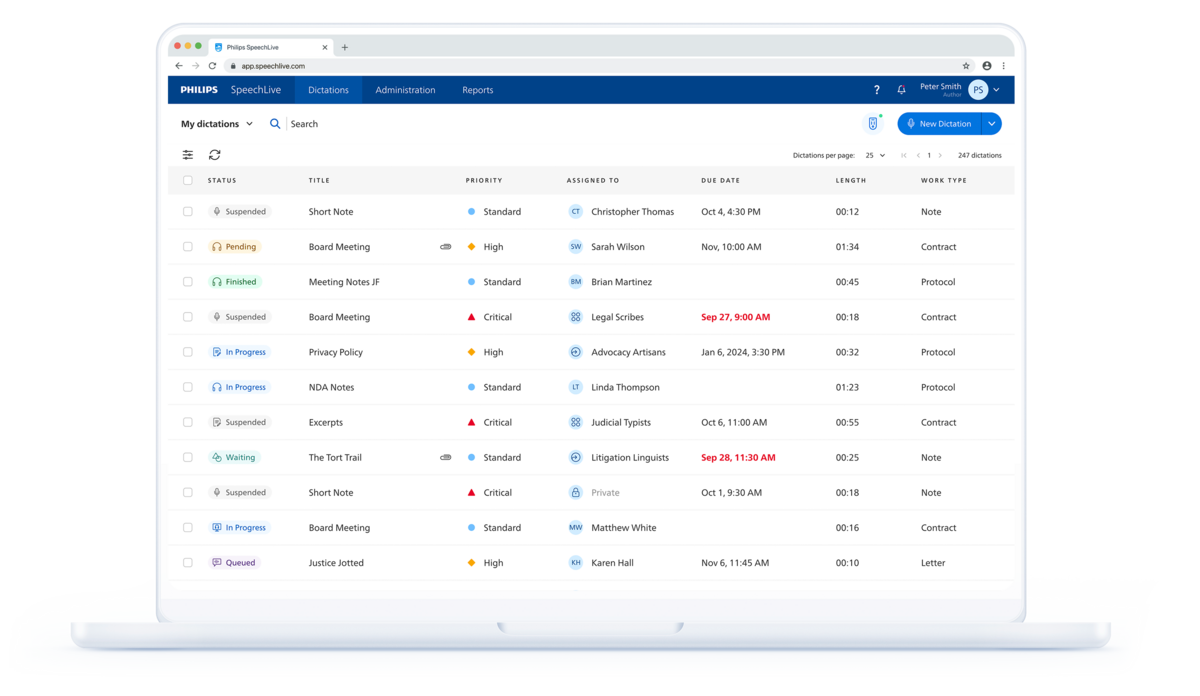Open a new browser tab

(x=345, y=47)
